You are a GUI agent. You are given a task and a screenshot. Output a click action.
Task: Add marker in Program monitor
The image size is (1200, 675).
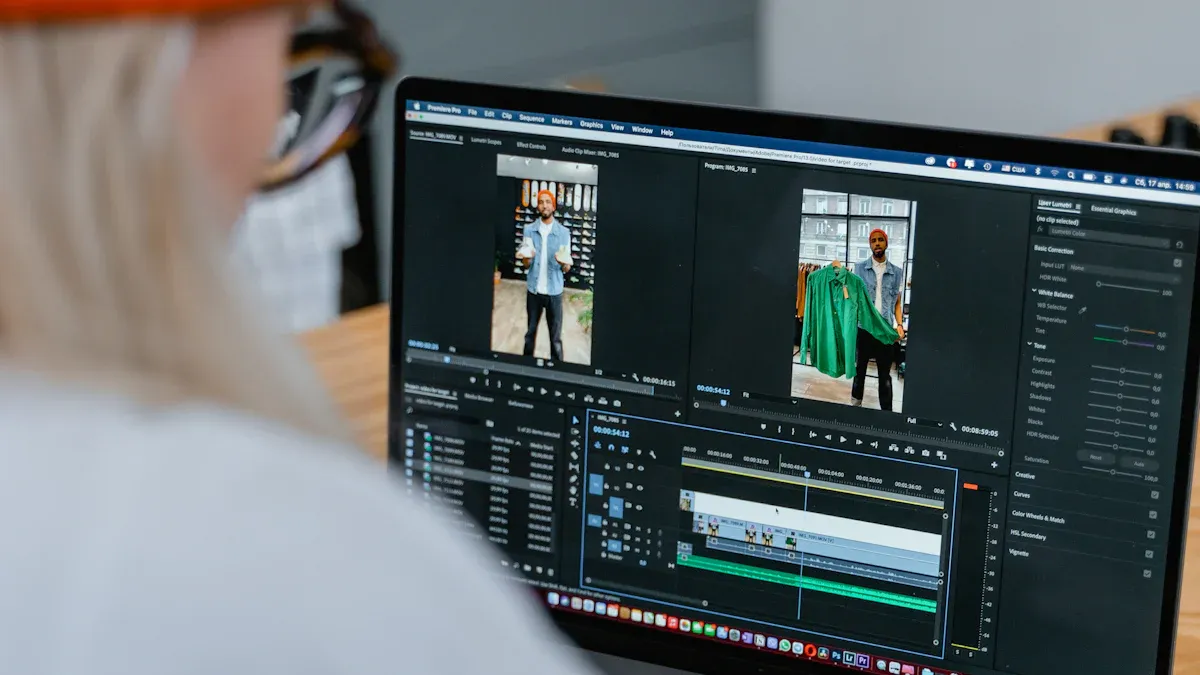pyautogui.click(x=763, y=426)
